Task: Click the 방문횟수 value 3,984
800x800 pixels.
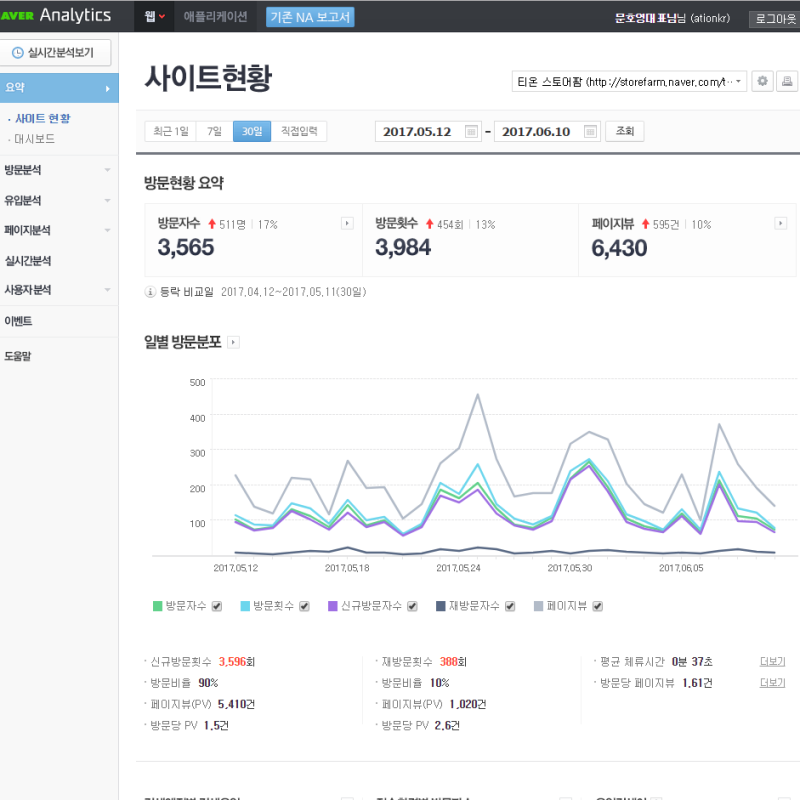Action: [403, 247]
